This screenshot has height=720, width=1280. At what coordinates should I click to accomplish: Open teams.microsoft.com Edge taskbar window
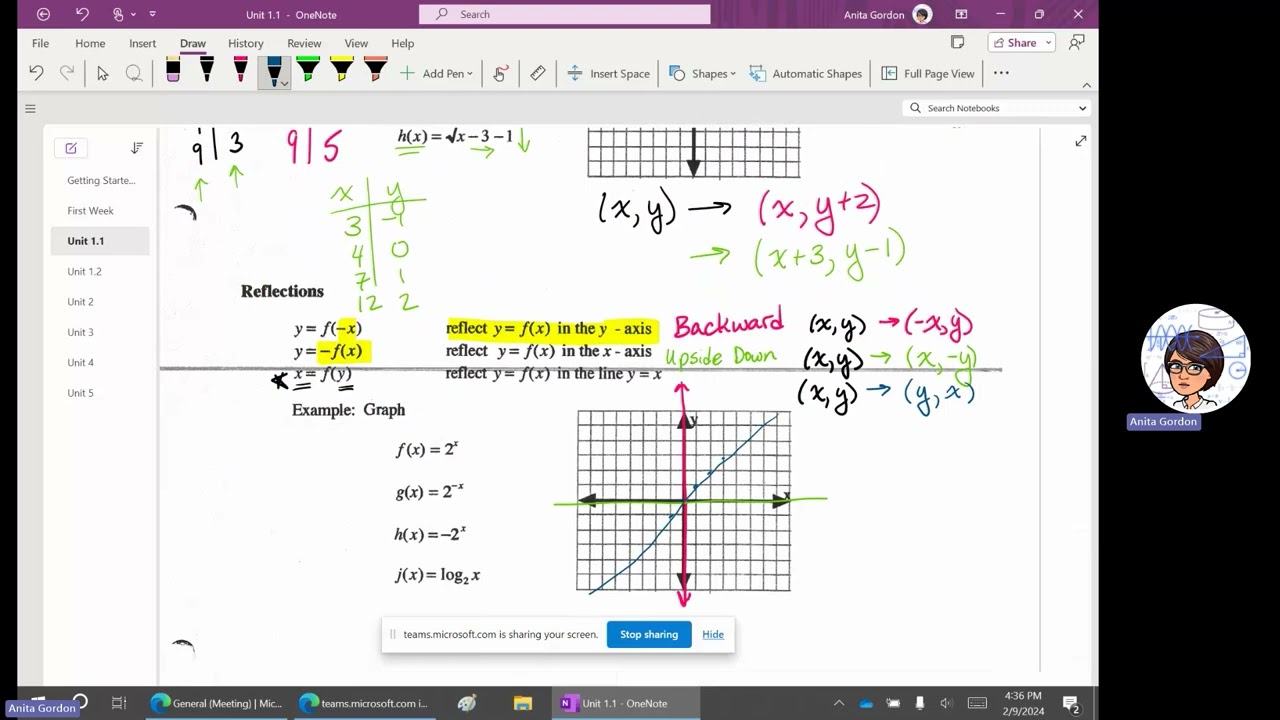363,703
